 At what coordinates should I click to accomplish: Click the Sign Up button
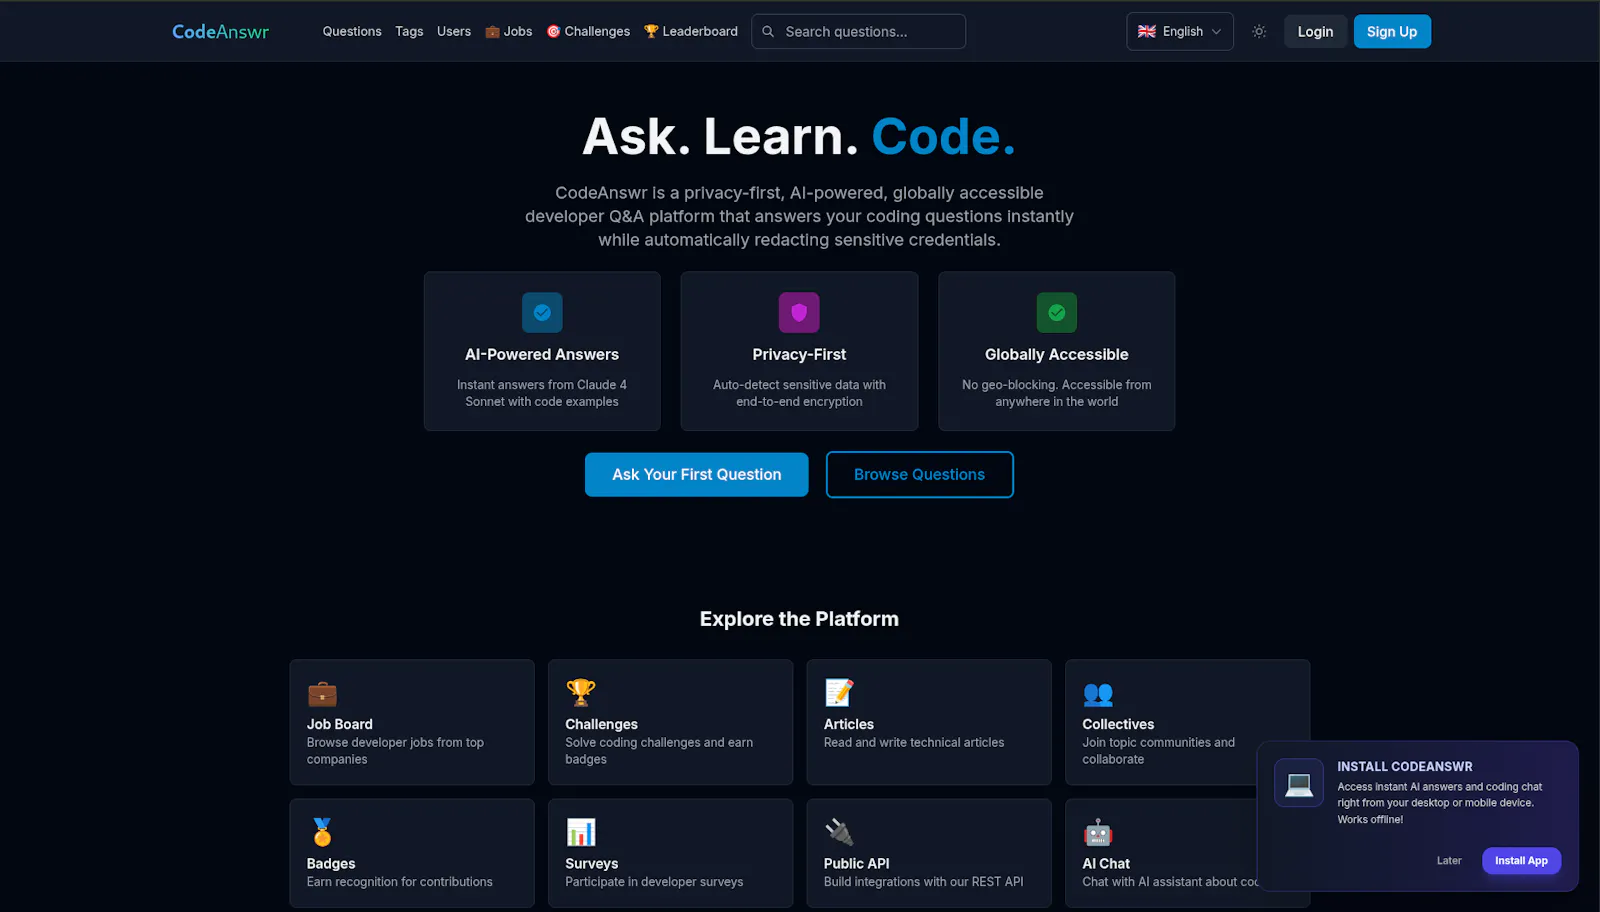pyautogui.click(x=1392, y=31)
